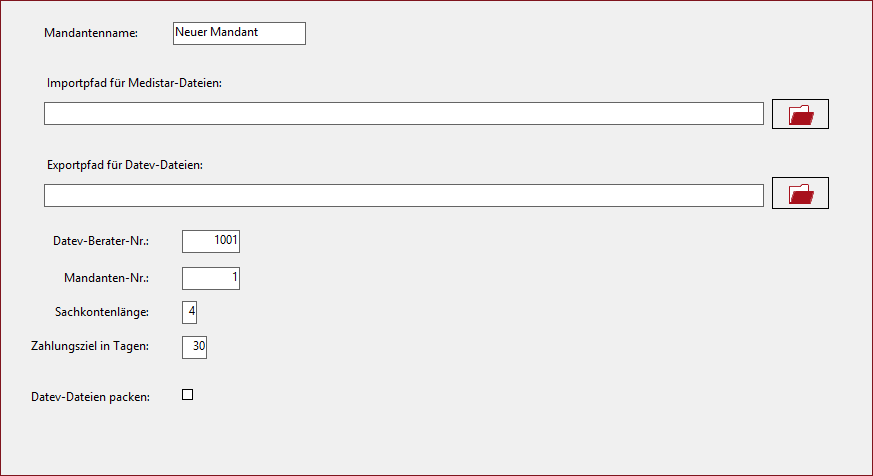Click the Exportpfad für Datev-Dateien: label
The width and height of the screenshot is (873, 476).
(125, 165)
